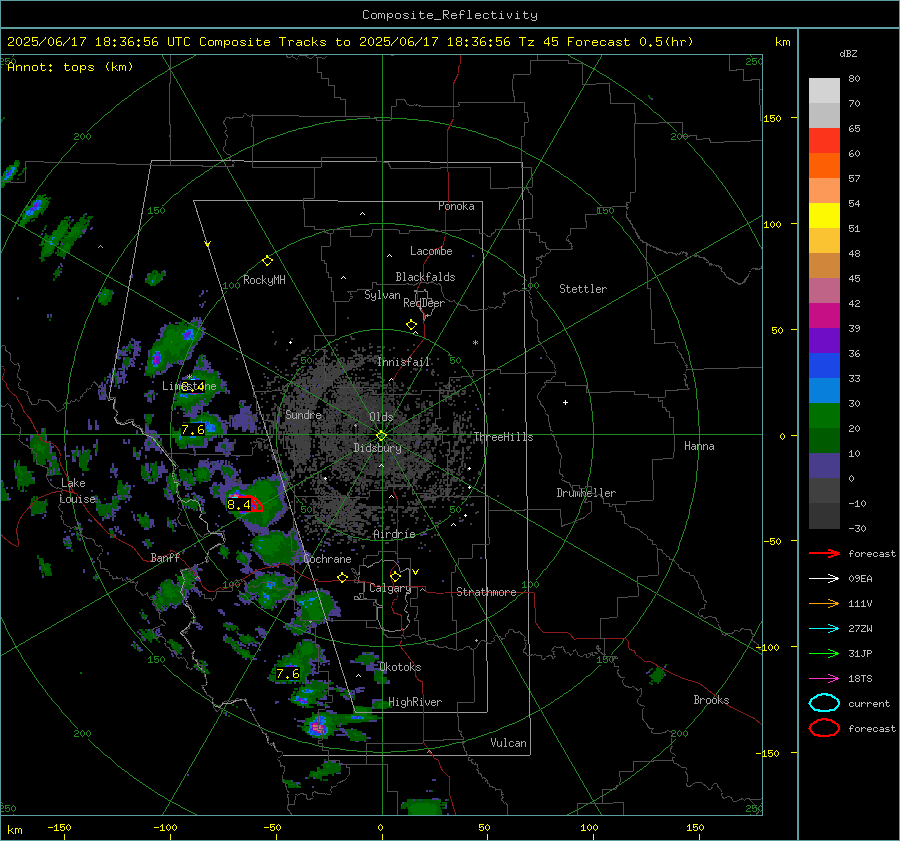Image resolution: width=900 pixels, height=841 pixels.
Task: Click the Composite Tracks timestamp header line
Action: [x=350, y=42]
